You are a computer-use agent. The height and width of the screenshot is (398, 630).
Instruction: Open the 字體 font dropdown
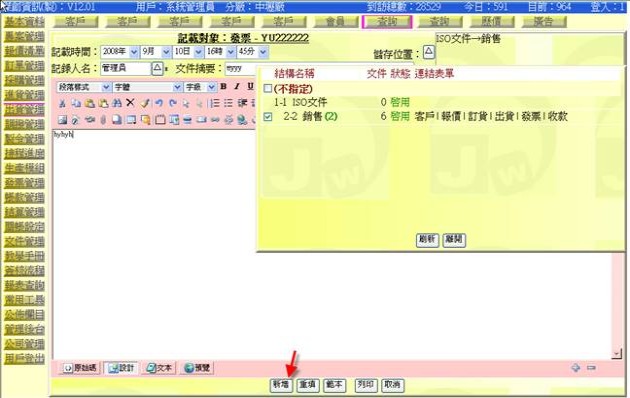(147, 87)
